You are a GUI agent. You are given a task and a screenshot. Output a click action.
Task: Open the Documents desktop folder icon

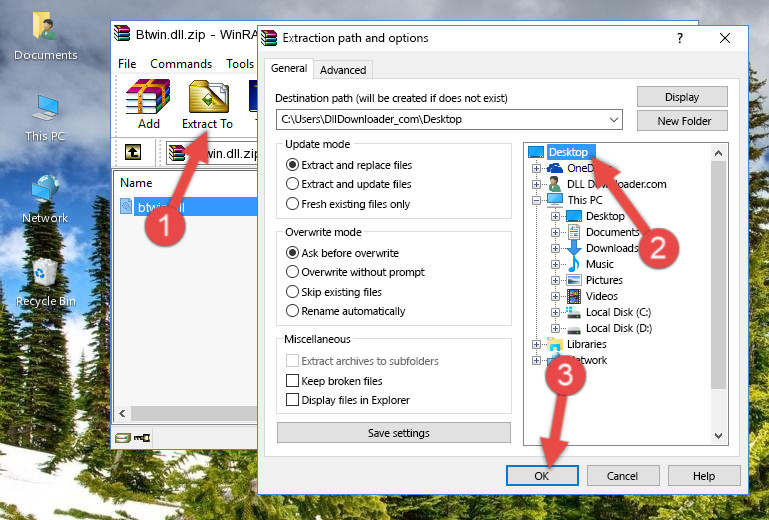[x=45, y=36]
